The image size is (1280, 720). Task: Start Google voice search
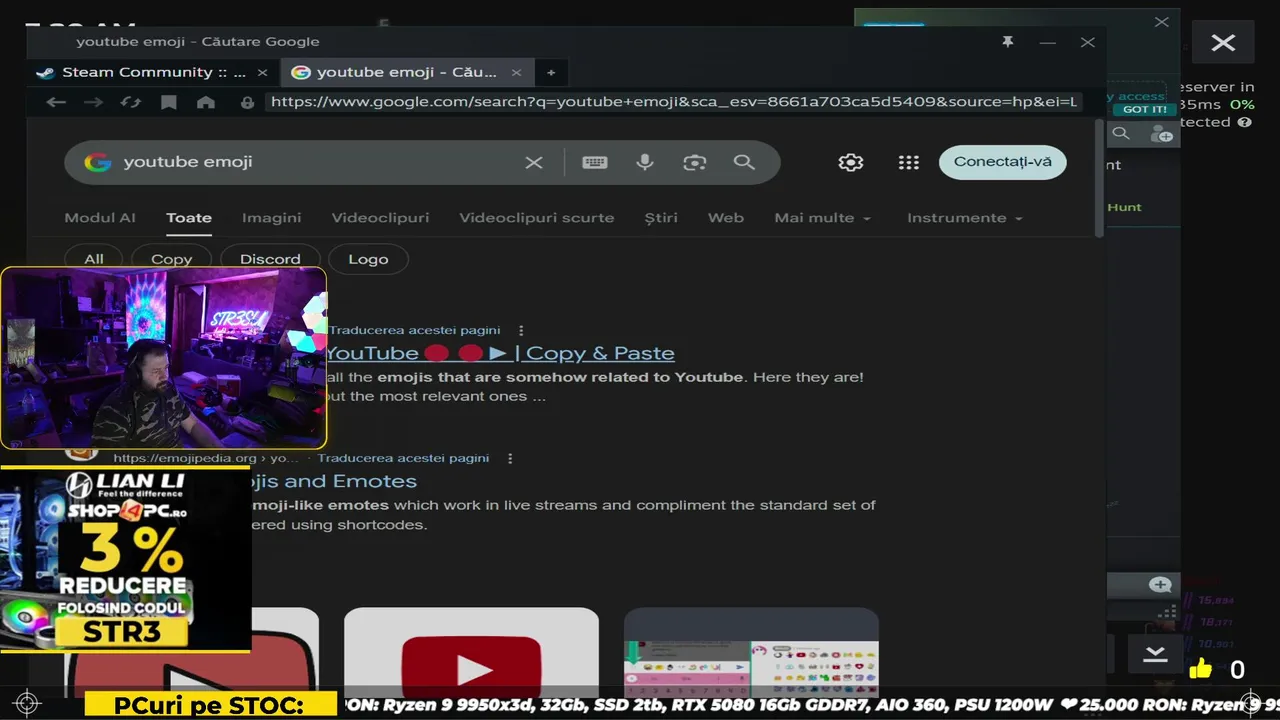pyautogui.click(x=645, y=162)
